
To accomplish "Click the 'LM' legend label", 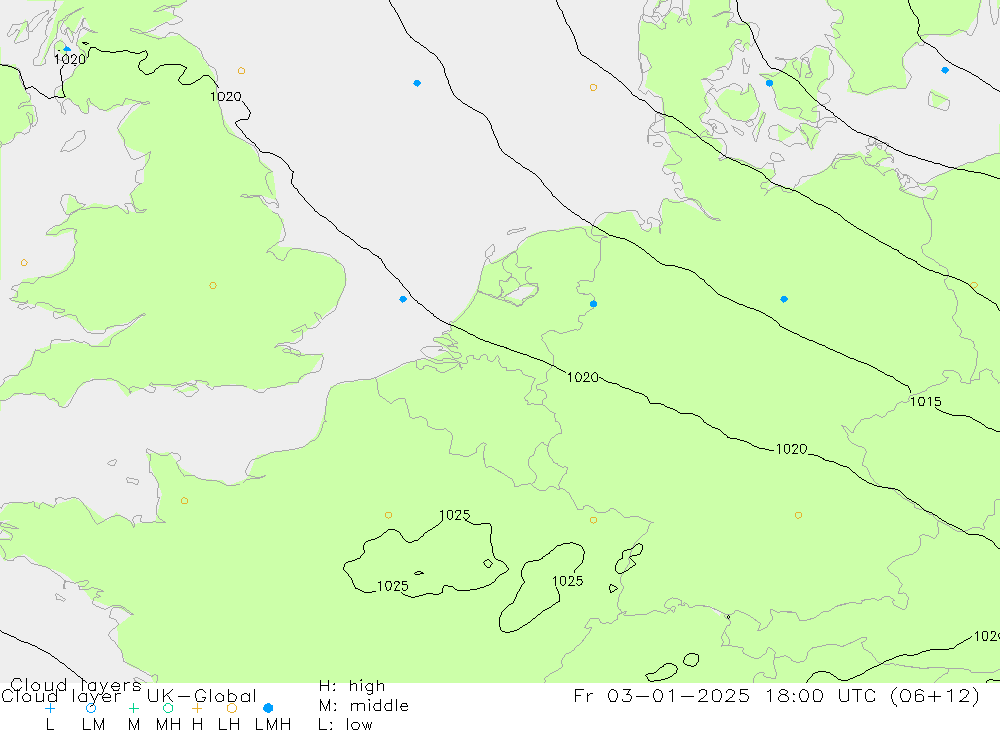I will point(94,725).
